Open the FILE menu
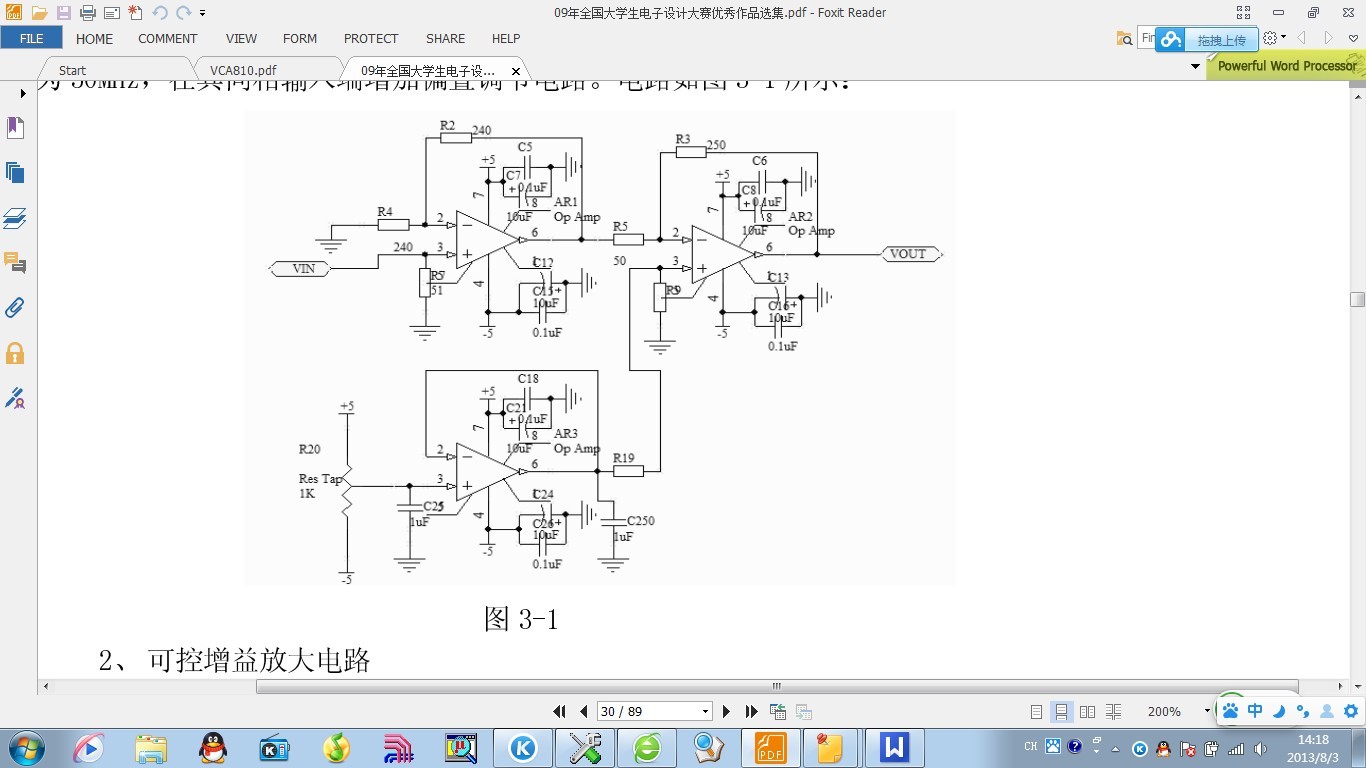The height and width of the screenshot is (768, 1366). (31, 38)
